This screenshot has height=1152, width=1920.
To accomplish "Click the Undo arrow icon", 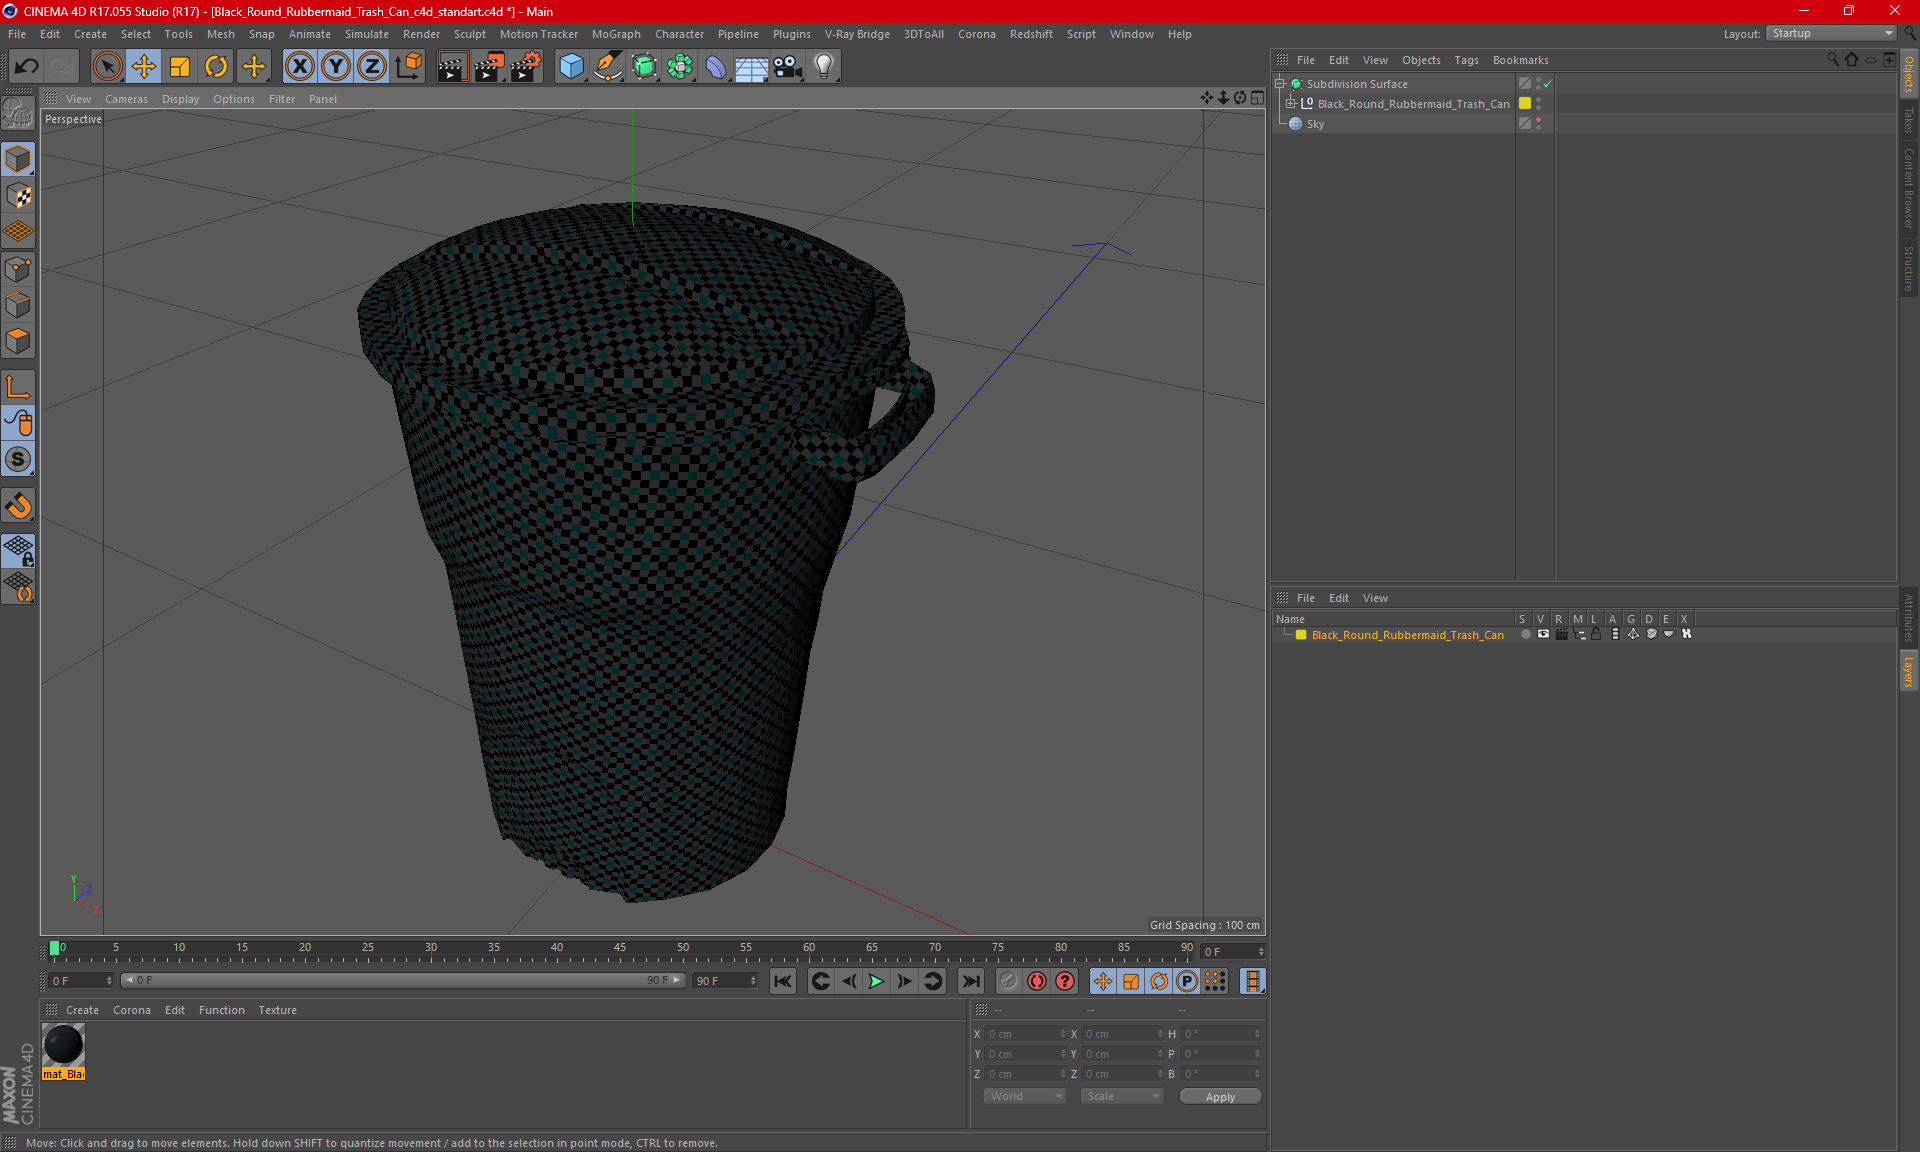I will pos(26,67).
